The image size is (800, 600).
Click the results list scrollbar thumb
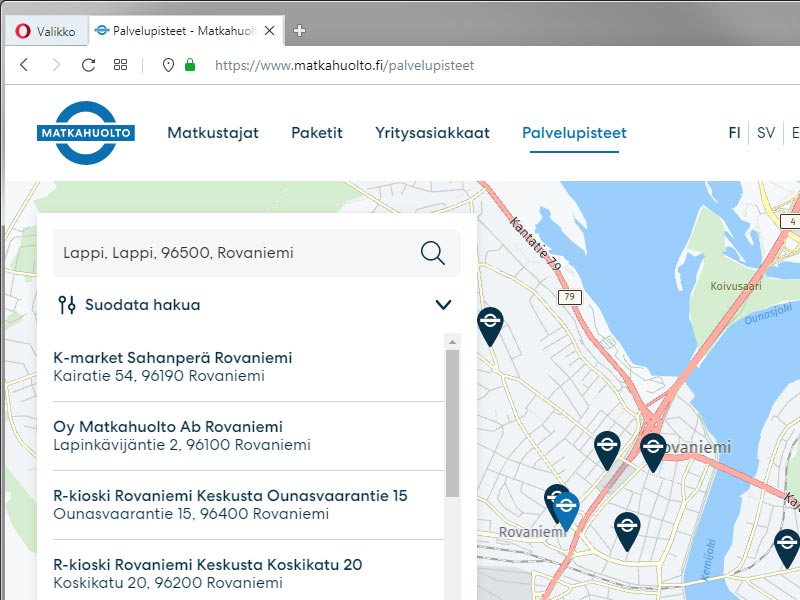pyautogui.click(x=452, y=423)
